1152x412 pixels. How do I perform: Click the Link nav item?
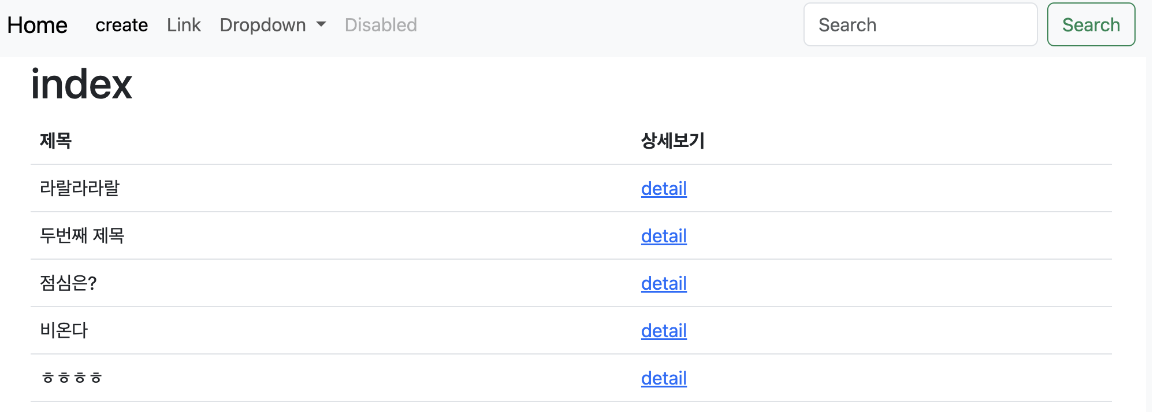click(x=184, y=25)
